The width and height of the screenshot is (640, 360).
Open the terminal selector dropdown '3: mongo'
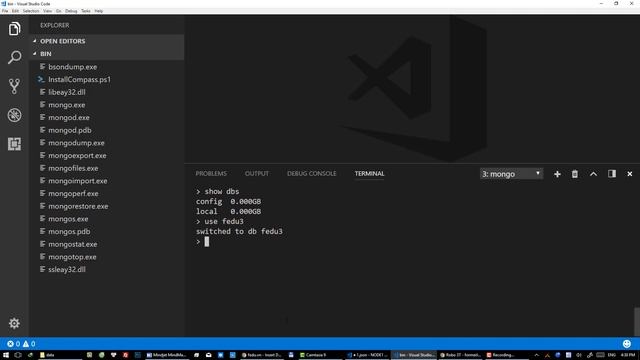pyautogui.click(x=511, y=174)
